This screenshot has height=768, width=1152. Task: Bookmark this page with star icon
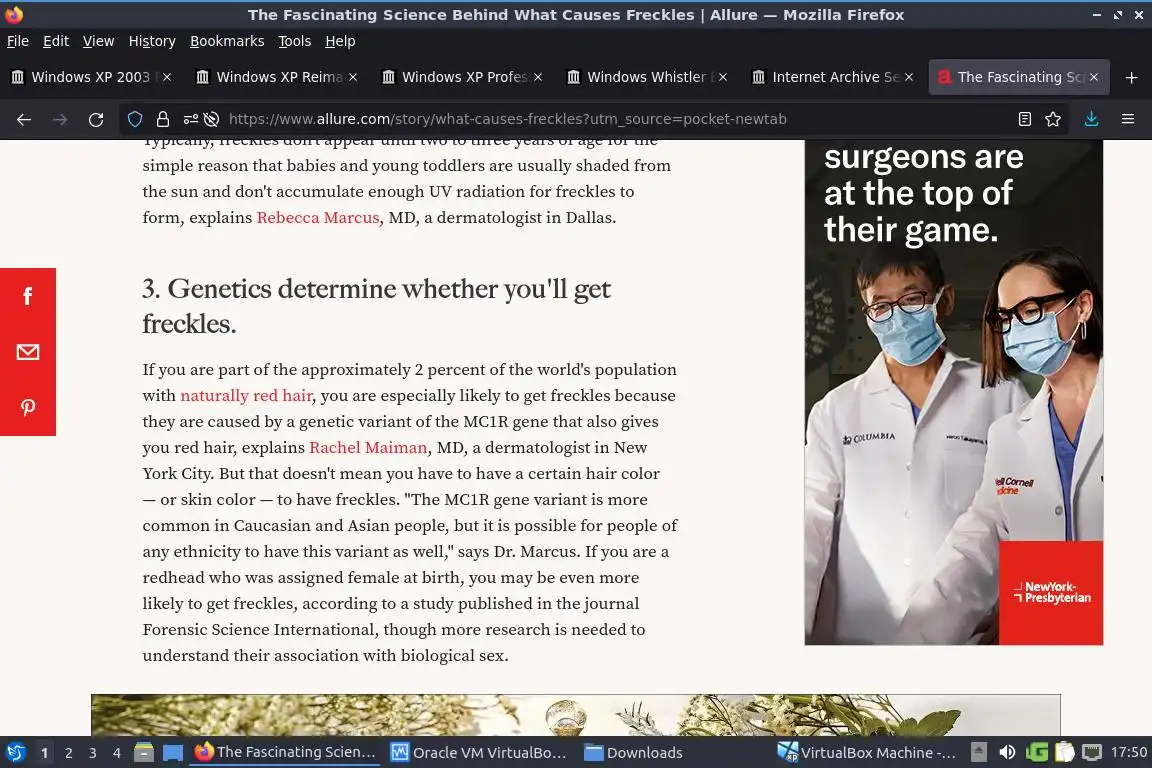1053,119
